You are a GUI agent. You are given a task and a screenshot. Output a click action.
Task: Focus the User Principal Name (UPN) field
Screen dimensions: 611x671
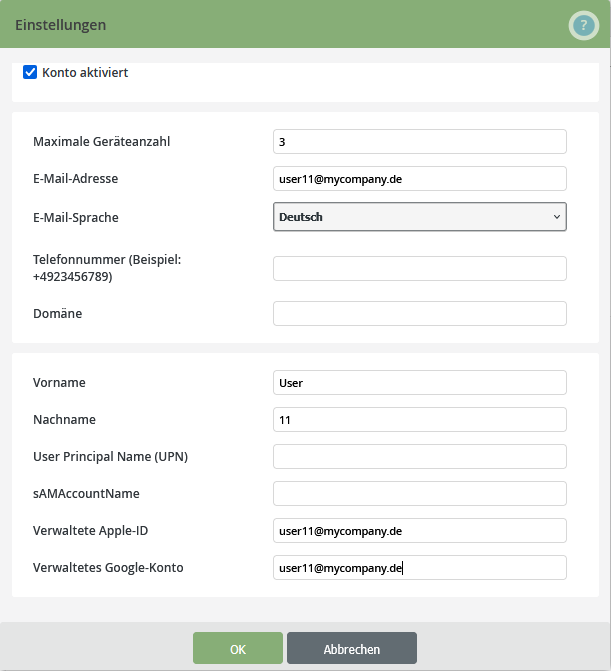click(x=420, y=457)
